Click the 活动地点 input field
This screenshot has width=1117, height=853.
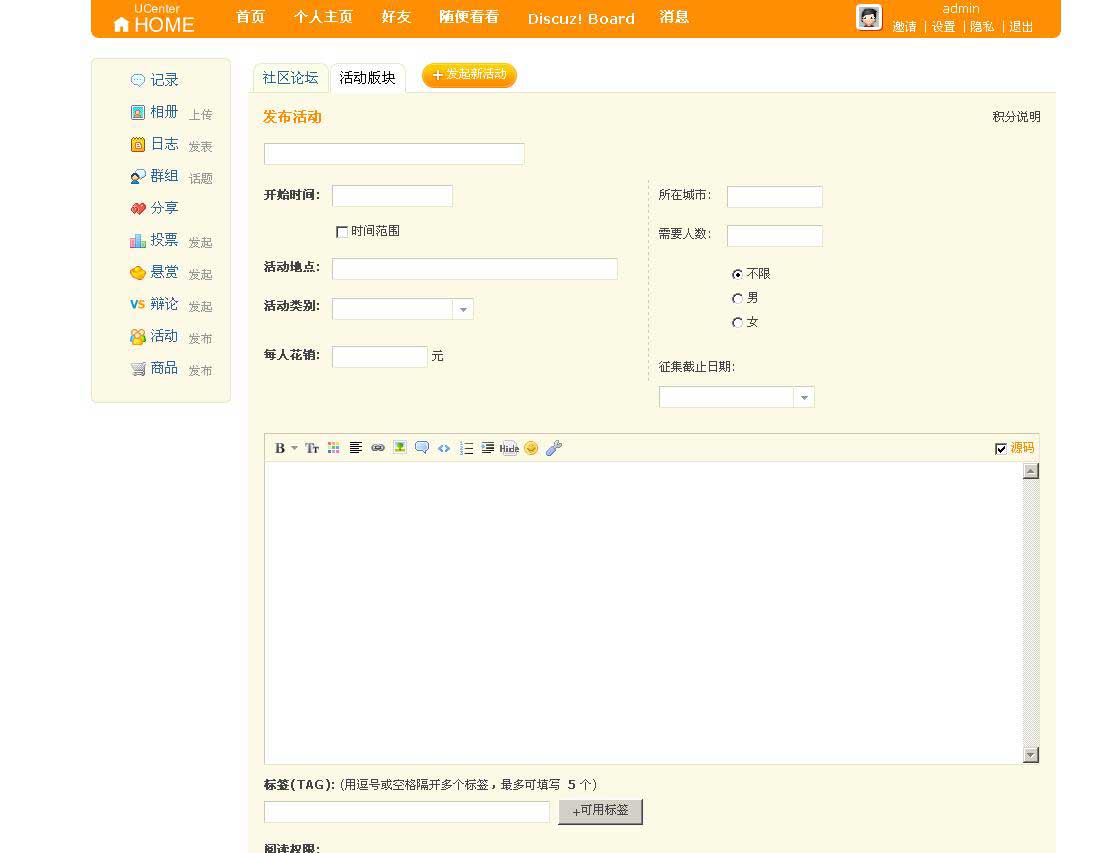[x=474, y=269]
